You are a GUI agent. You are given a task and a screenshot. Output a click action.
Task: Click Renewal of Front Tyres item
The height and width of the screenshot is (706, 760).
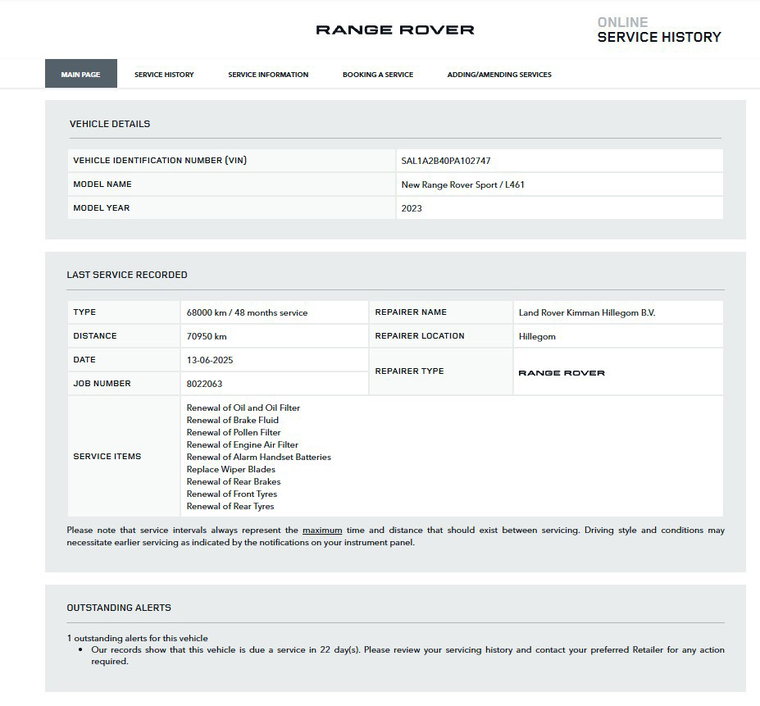(x=232, y=494)
